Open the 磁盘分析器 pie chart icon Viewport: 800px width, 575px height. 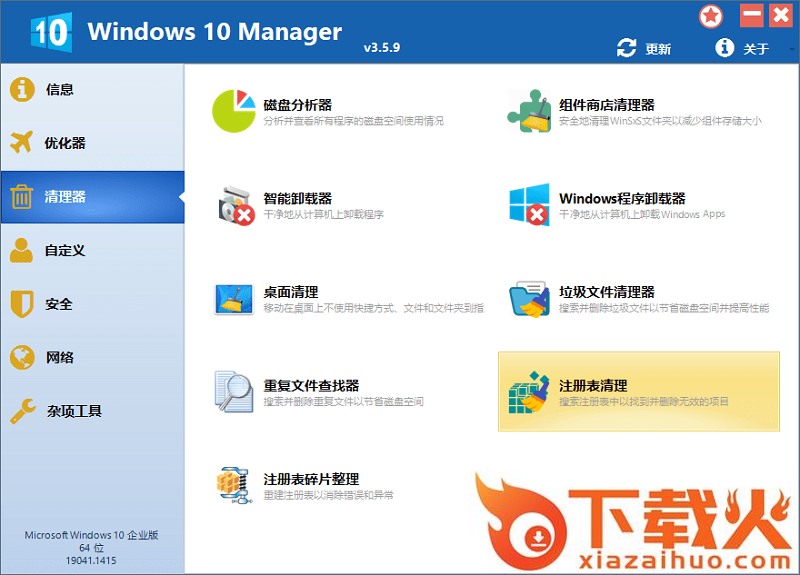(234, 110)
